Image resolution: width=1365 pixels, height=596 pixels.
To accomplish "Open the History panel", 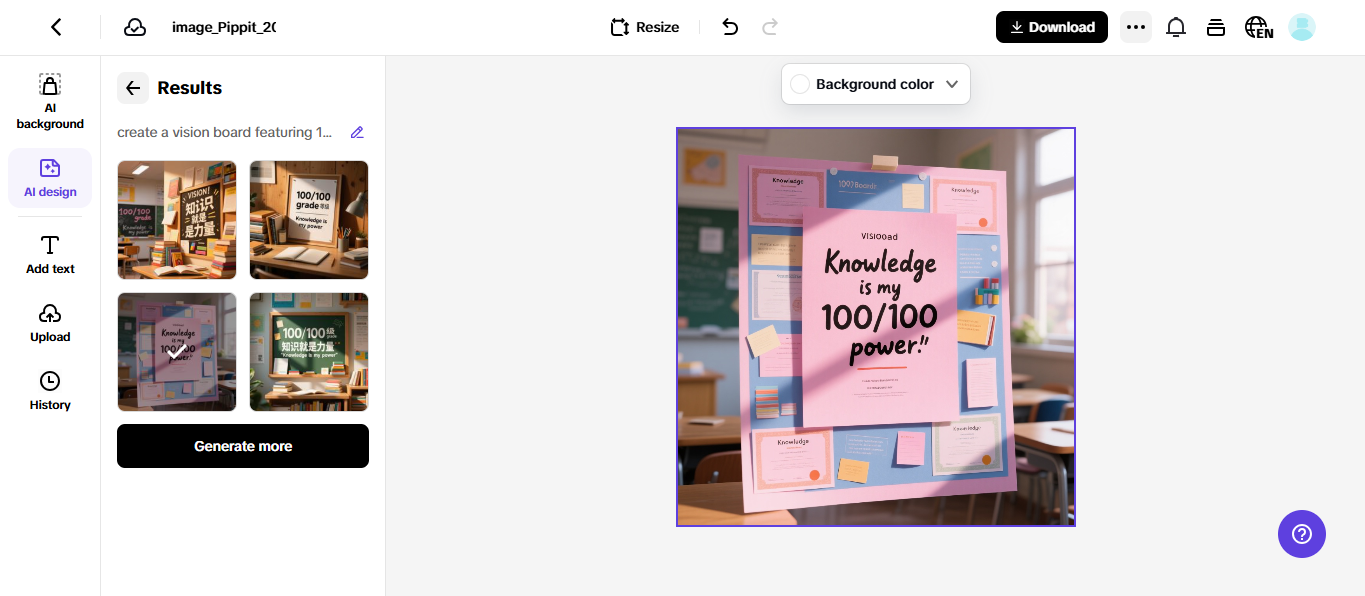I will pos(50,391).
